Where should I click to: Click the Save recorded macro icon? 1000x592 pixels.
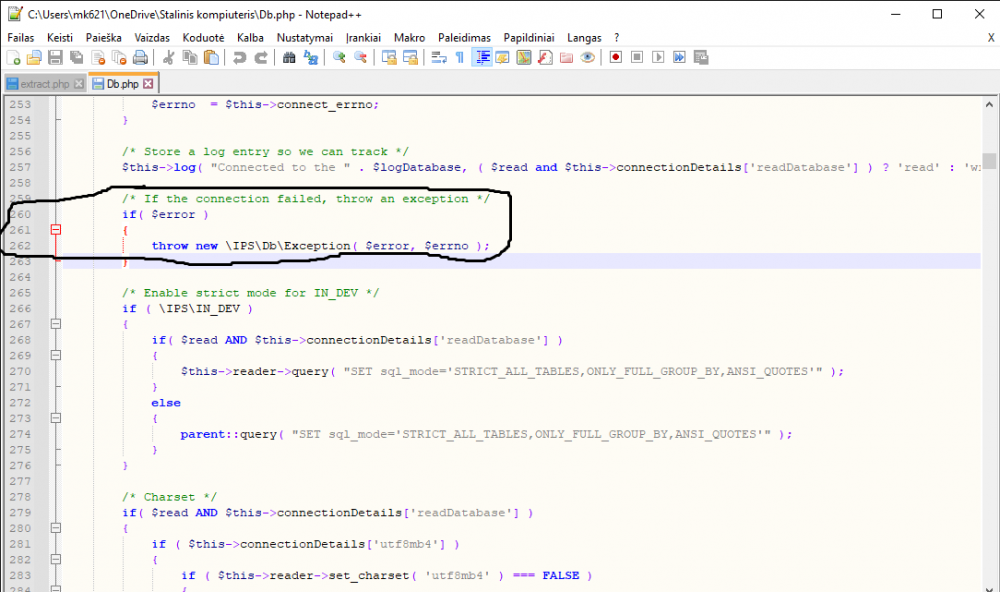pyautogui.click(x=701, y=57)
